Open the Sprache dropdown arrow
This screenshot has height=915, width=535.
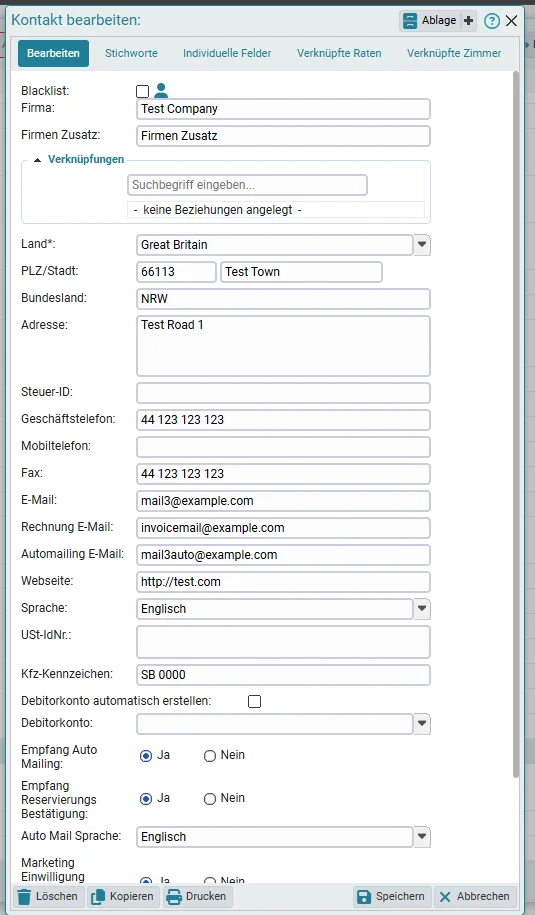pos(422,609)
